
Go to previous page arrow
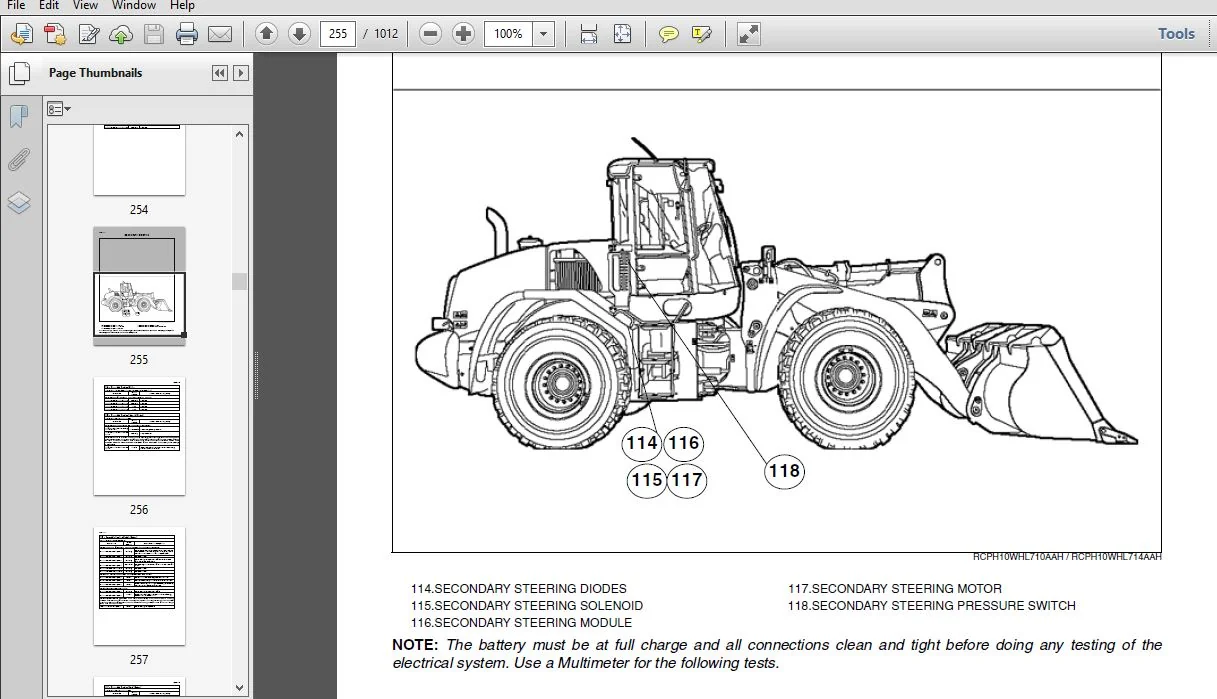pos(266,34)
